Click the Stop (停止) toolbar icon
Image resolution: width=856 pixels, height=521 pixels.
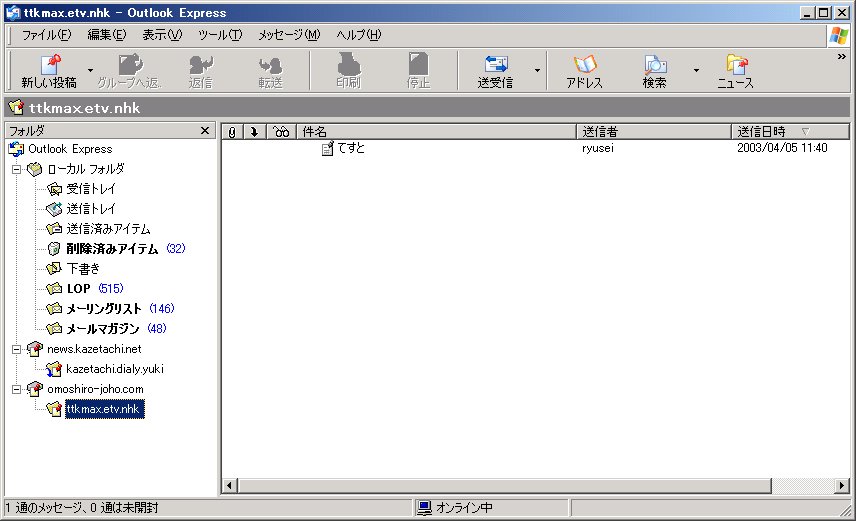pyautogui.click(x=418, y=71)
